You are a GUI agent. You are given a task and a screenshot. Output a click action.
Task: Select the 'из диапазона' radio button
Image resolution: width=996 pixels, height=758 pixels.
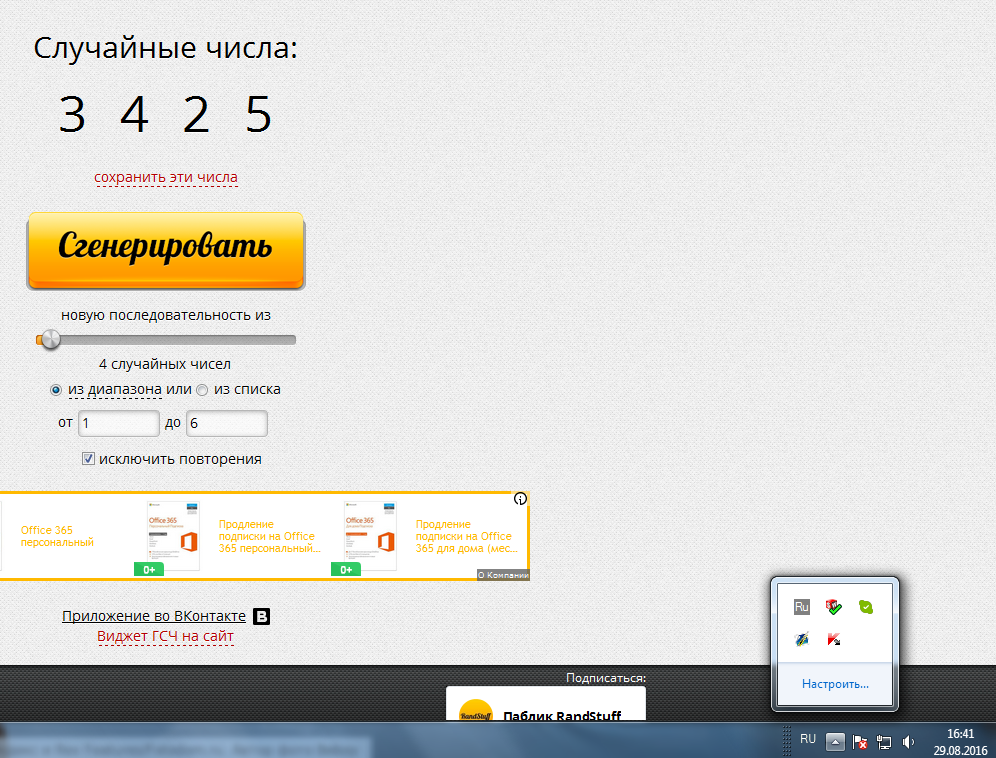point(56,389)
